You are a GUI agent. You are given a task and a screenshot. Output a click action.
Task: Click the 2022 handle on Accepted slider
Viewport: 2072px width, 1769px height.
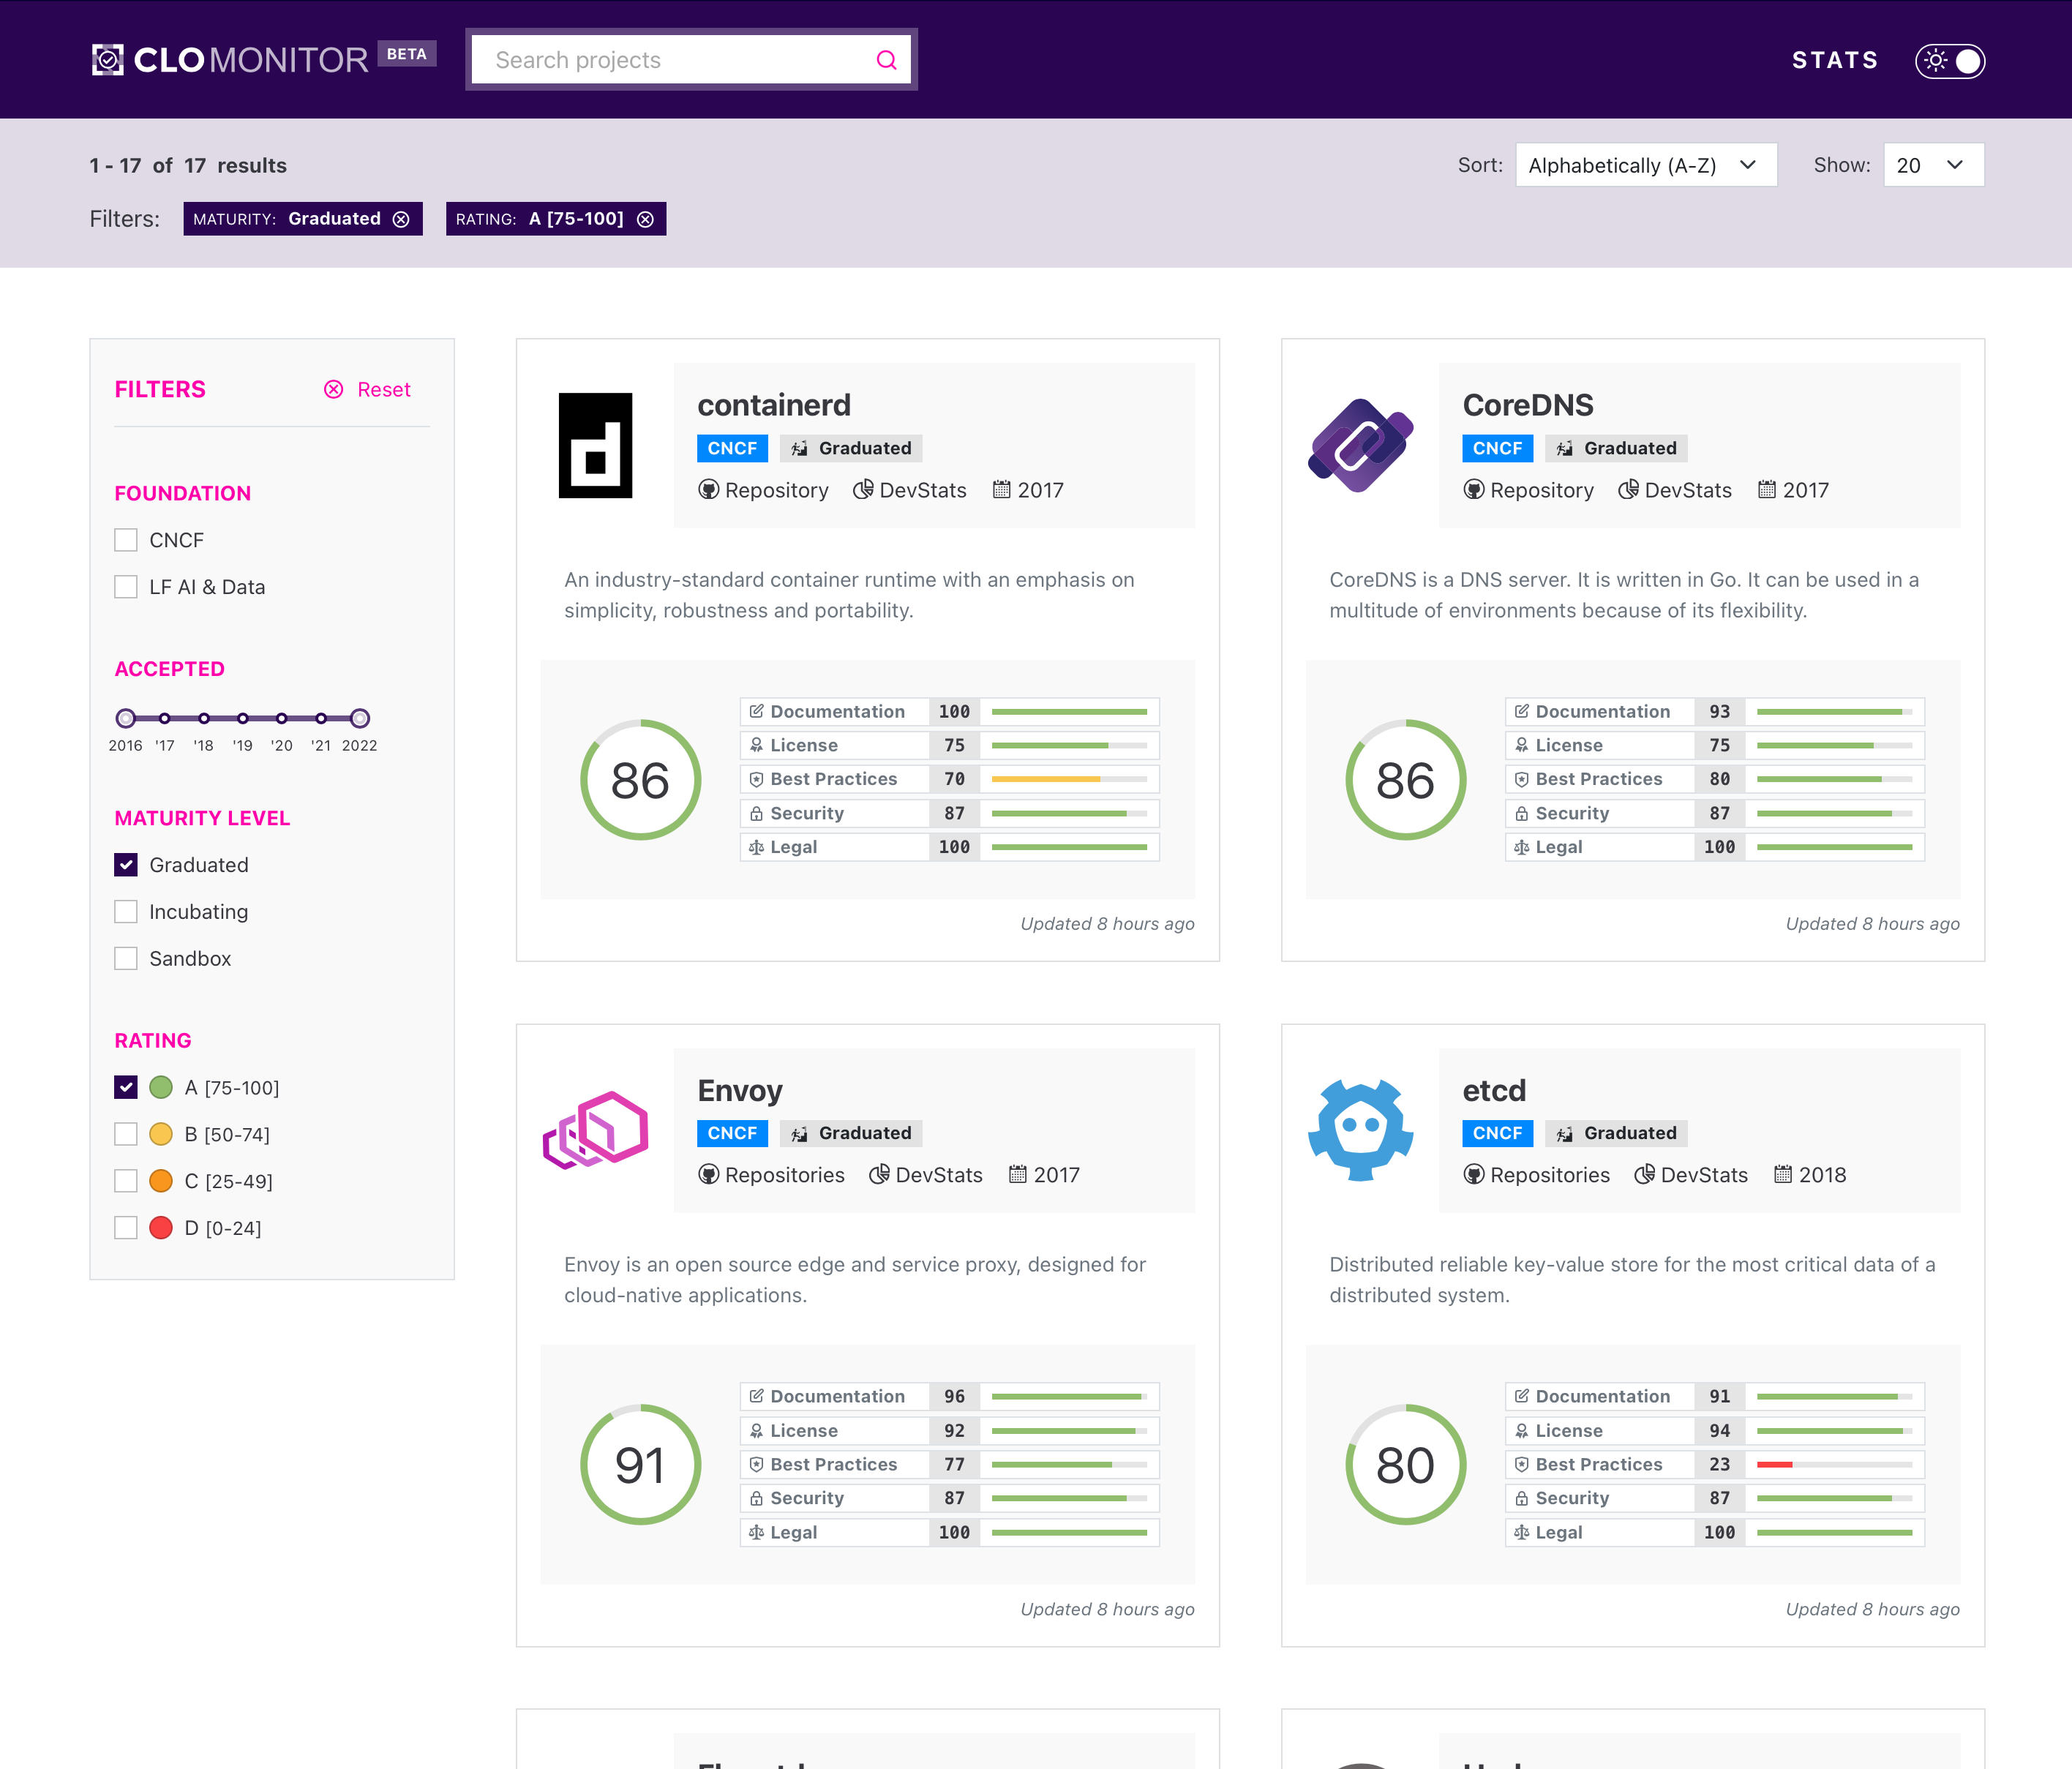click(x=360, y=718)
